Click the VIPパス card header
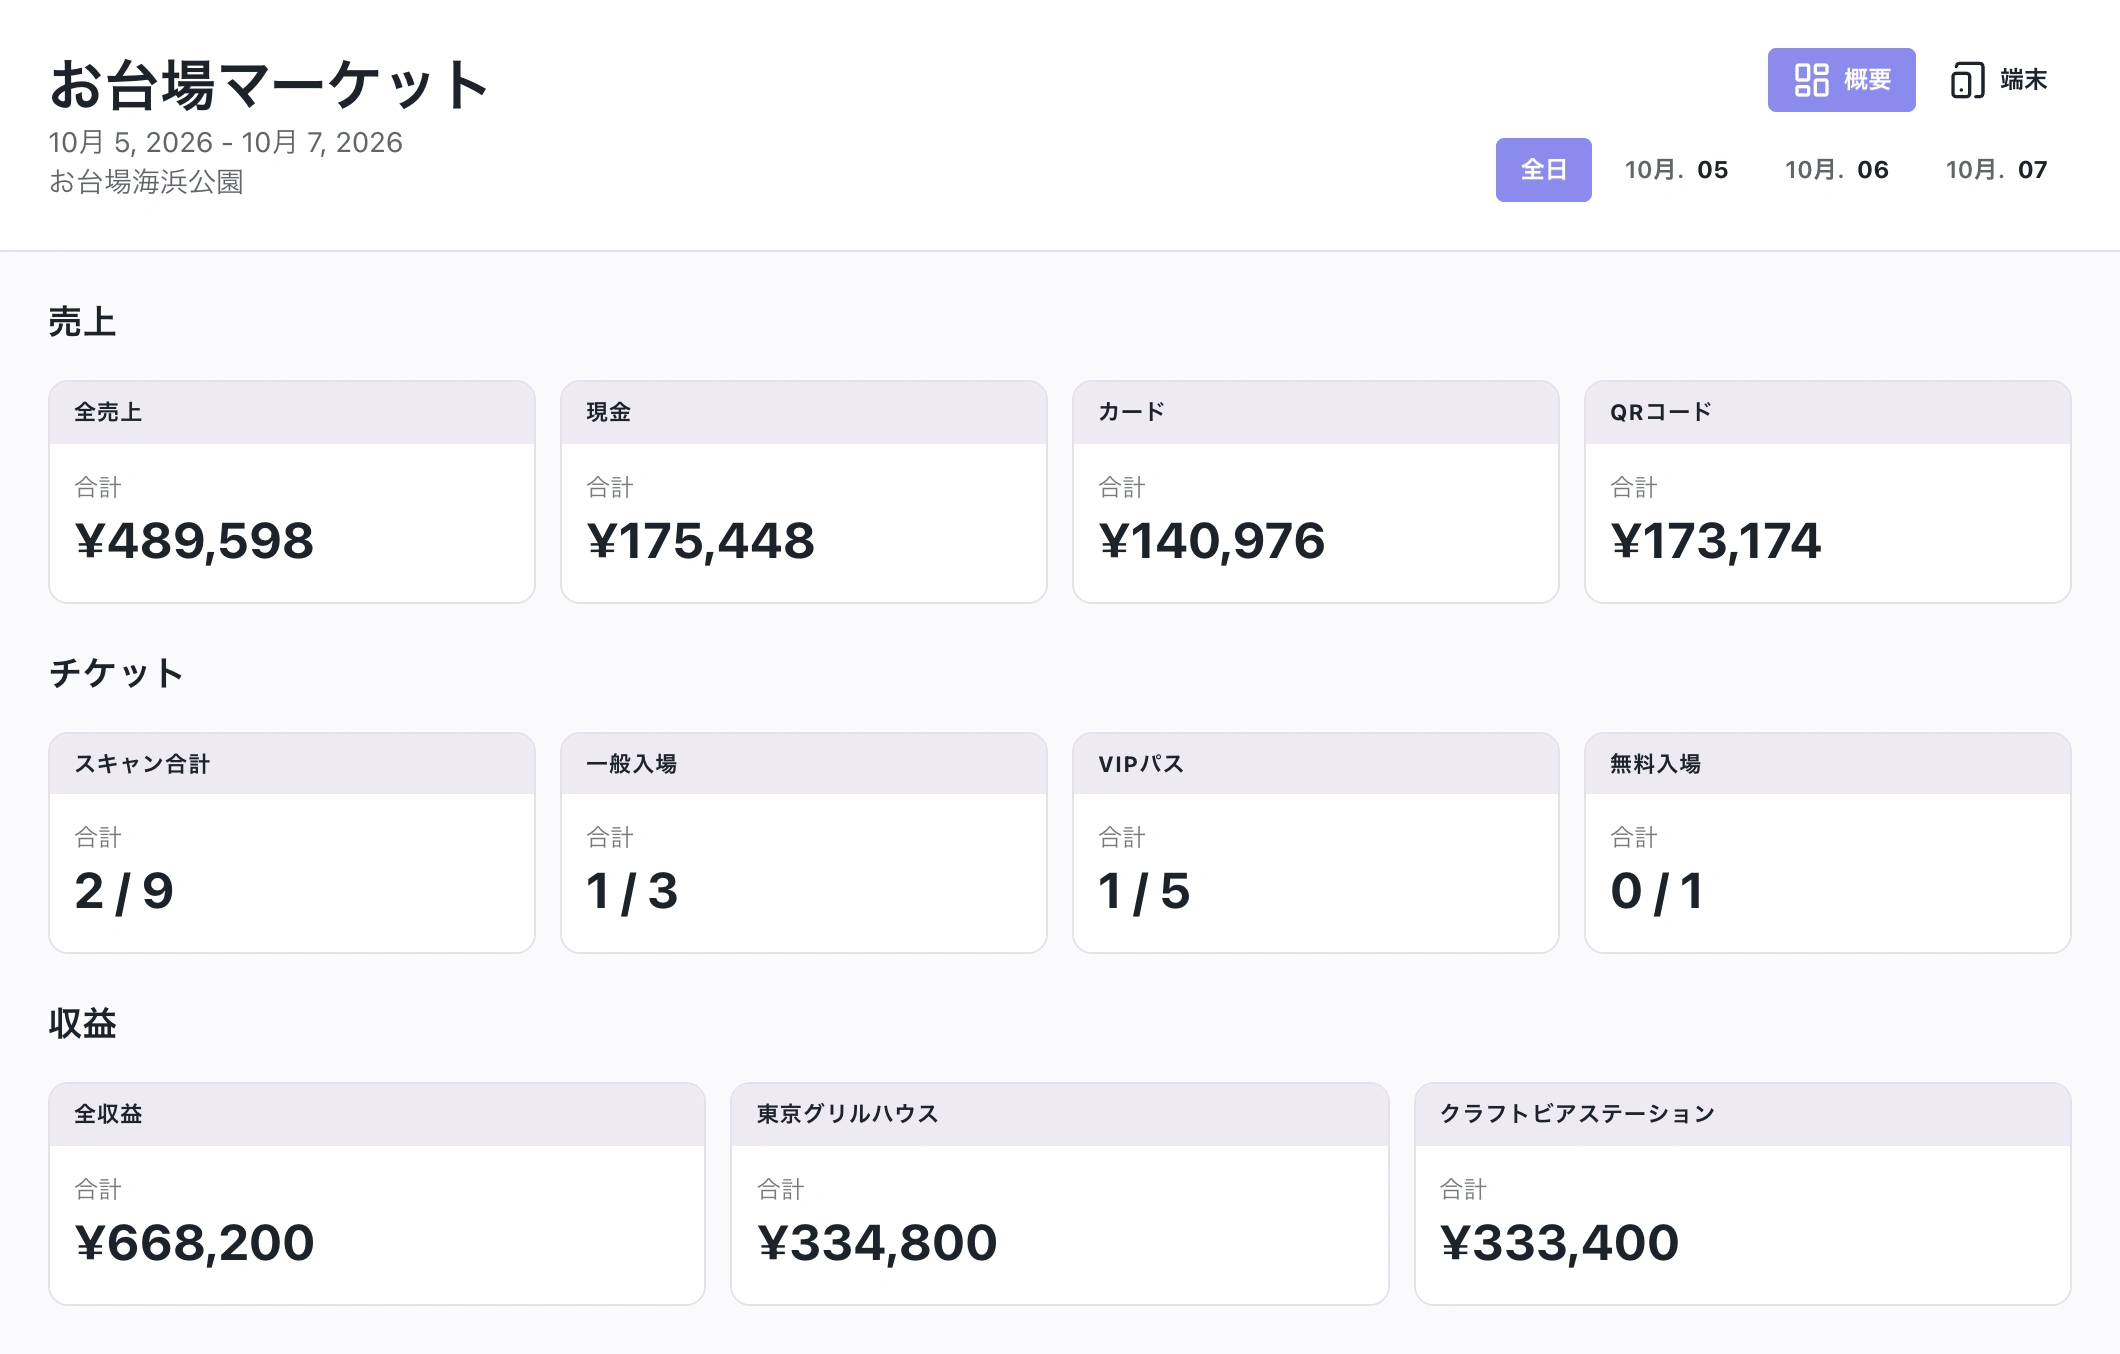 pyautogui.click(x=1316, y=764)
